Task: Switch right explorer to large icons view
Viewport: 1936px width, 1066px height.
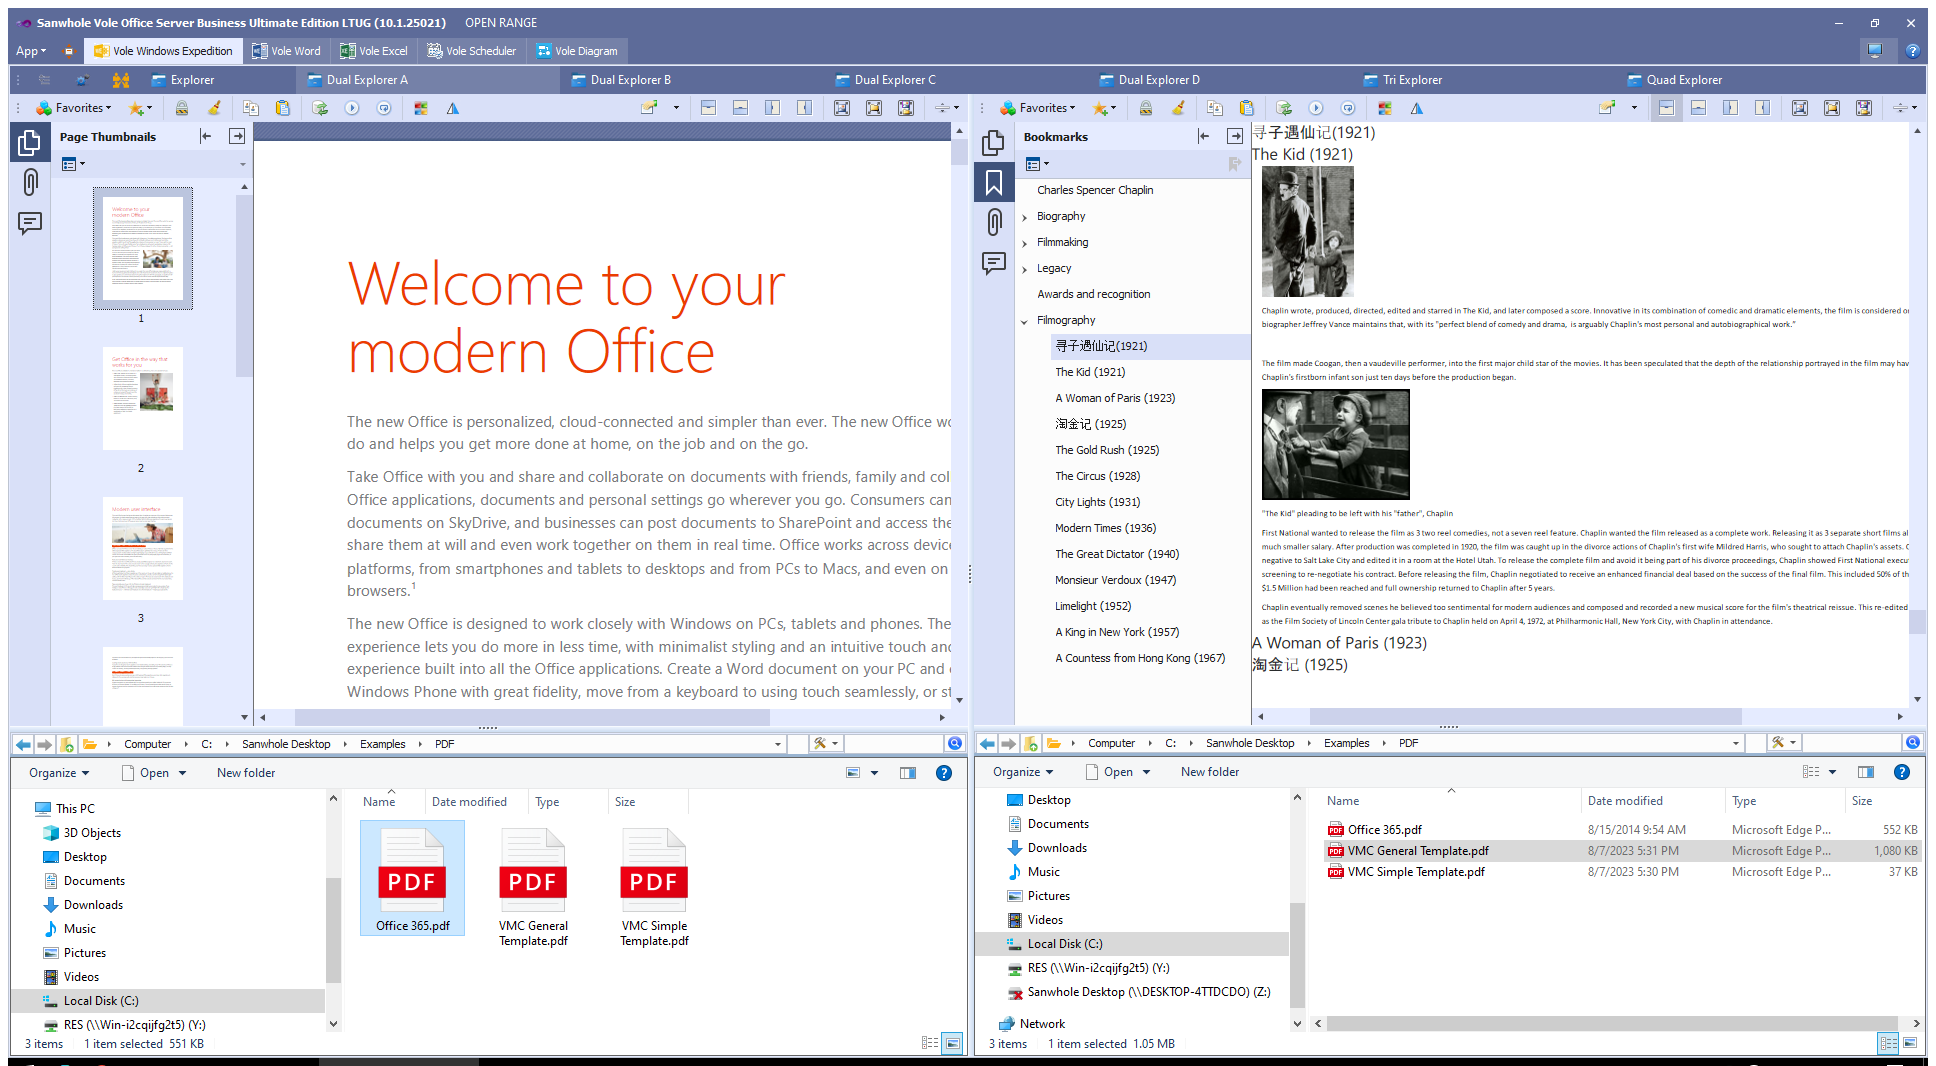Action: 1910,1043
